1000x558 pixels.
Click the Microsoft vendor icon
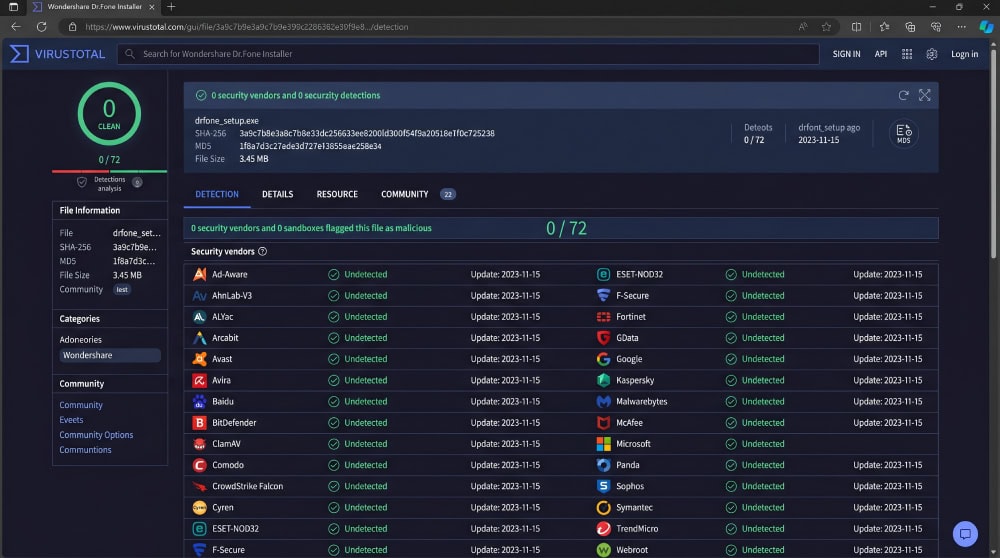[603, 444]
